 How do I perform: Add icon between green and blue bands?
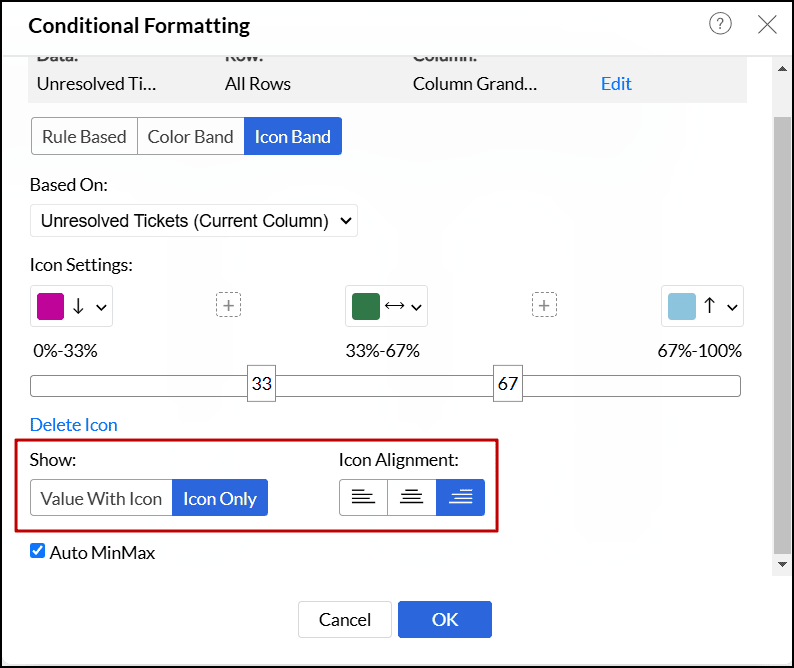click(x=544, y=306)
